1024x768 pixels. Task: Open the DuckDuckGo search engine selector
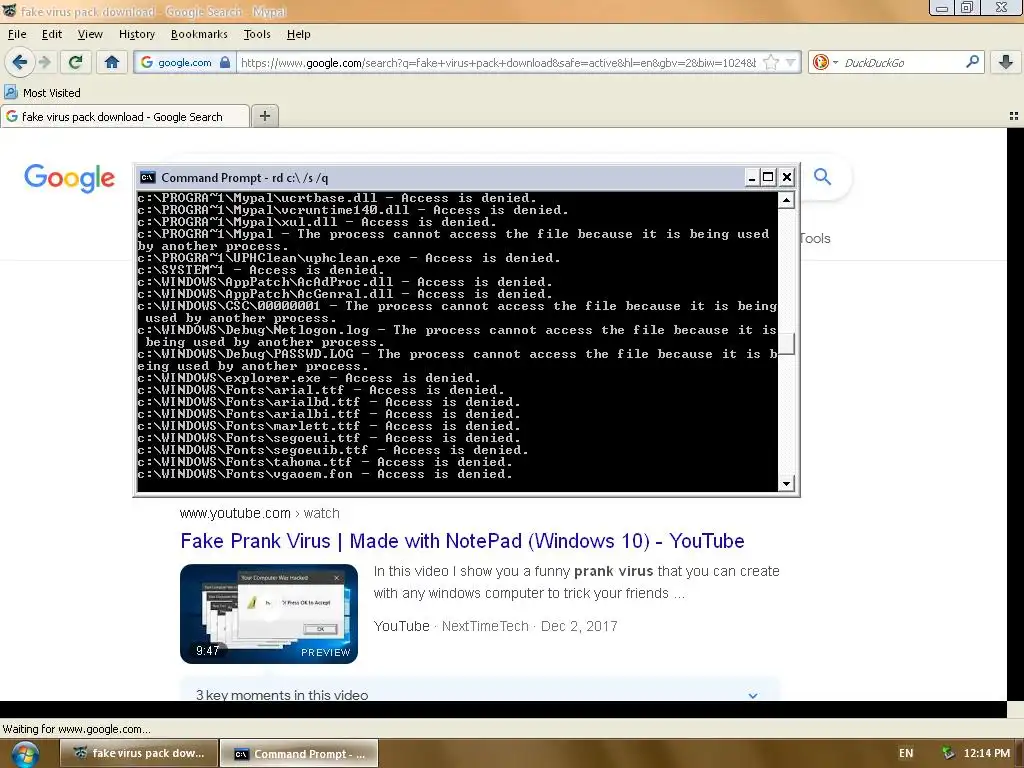[x=825, y=62]
